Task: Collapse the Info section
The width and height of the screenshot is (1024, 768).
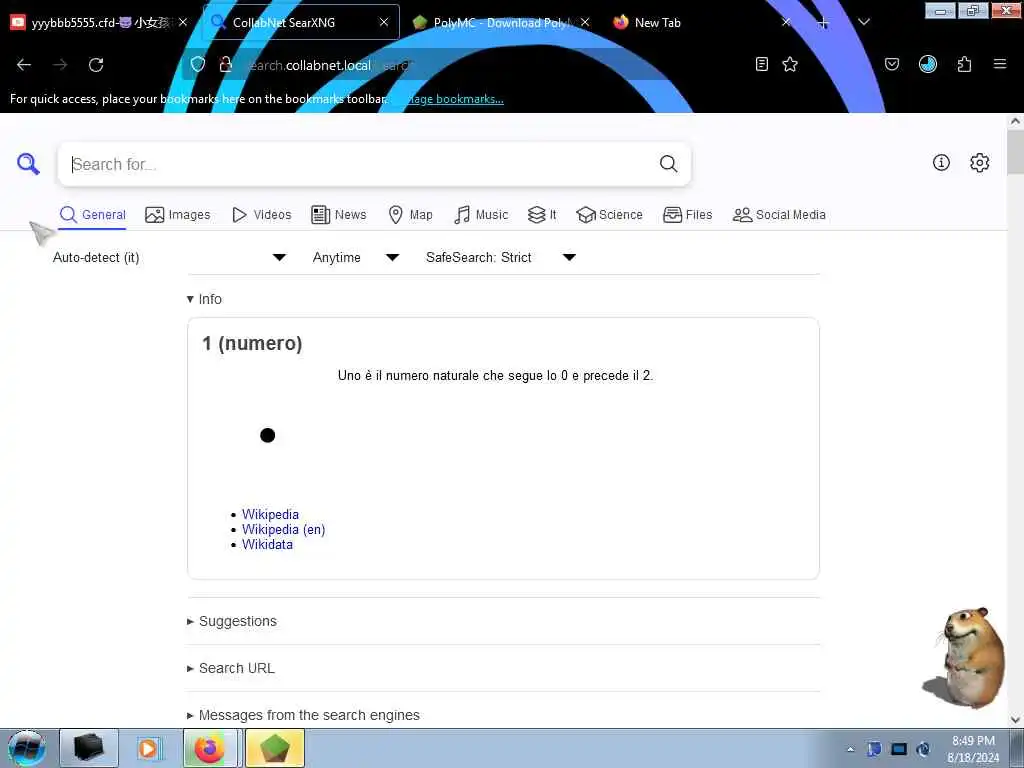Action: pyautogui.click(x=204, y=299)
